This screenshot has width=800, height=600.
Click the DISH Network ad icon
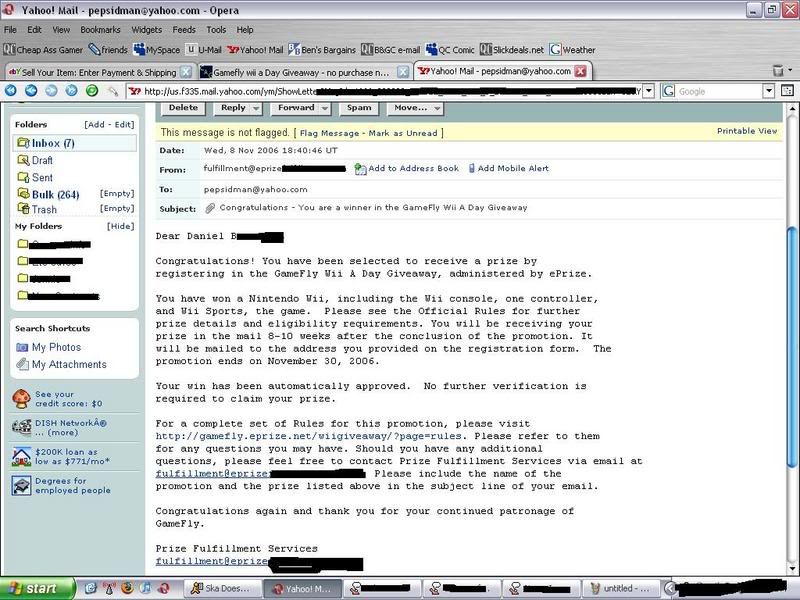pyautogui.click(x=21, y=427)
